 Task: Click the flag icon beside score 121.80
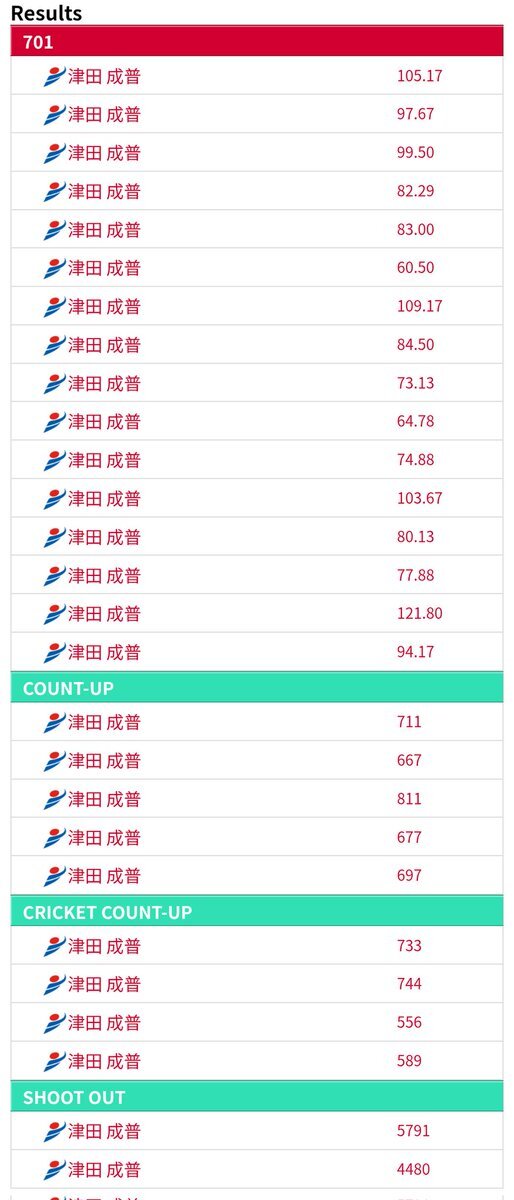tap(54, 614)
